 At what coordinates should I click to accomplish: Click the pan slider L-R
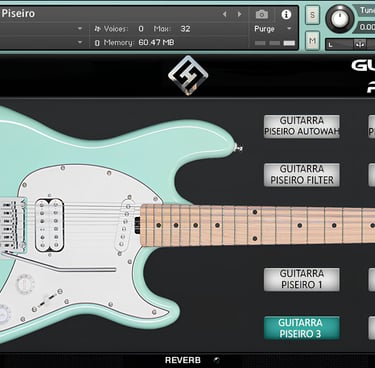click(x=350, y=44)
